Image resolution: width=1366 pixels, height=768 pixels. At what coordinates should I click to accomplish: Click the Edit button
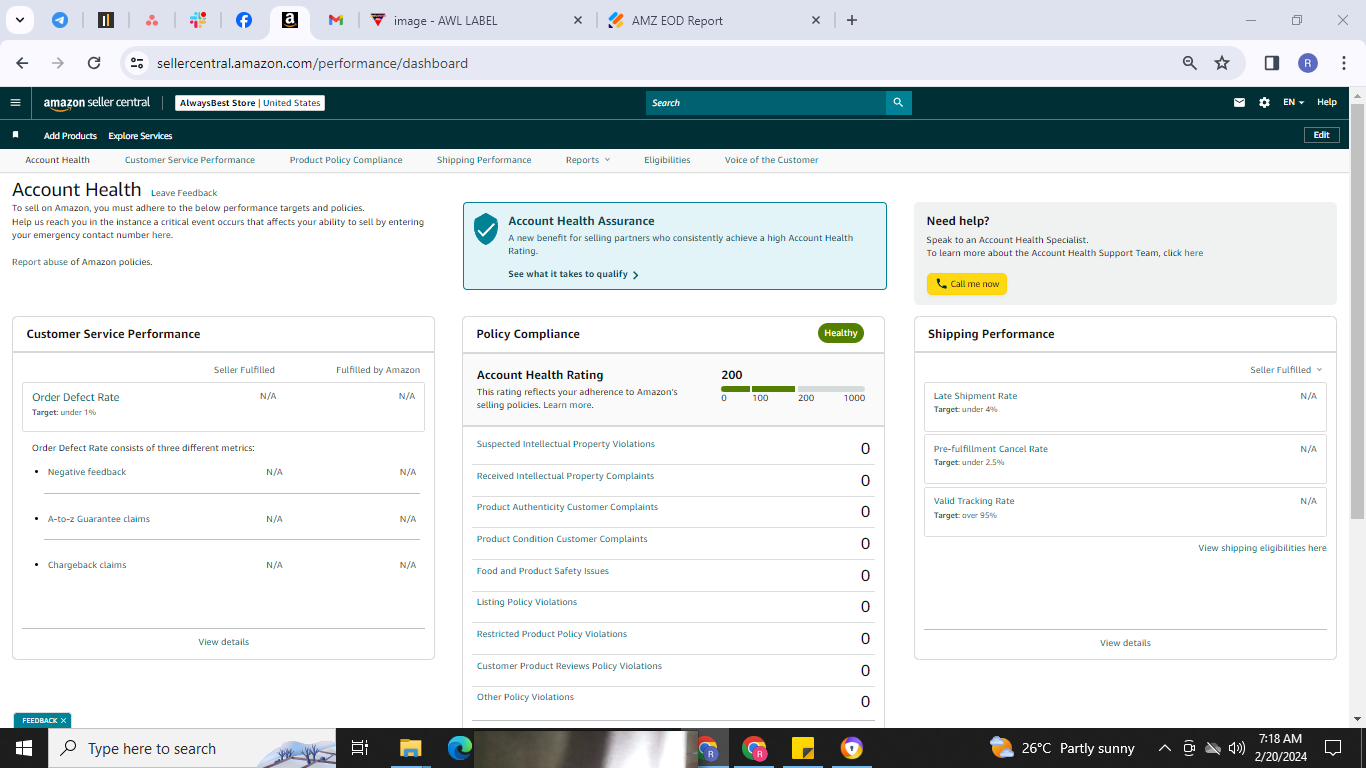(x=1321, y=135)
